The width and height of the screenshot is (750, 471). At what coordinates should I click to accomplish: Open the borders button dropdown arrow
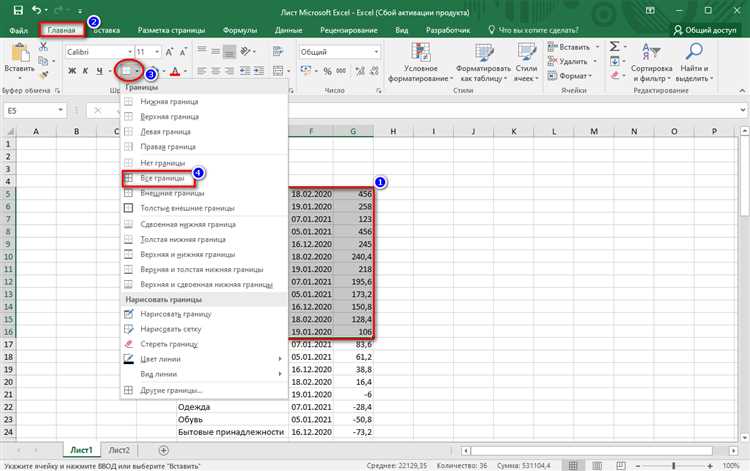click(137, 71)
